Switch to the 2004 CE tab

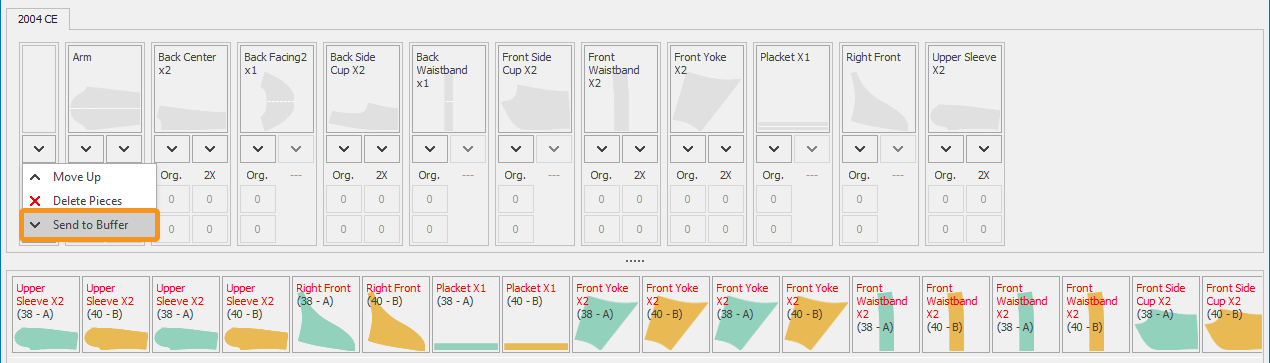point(37,19)
